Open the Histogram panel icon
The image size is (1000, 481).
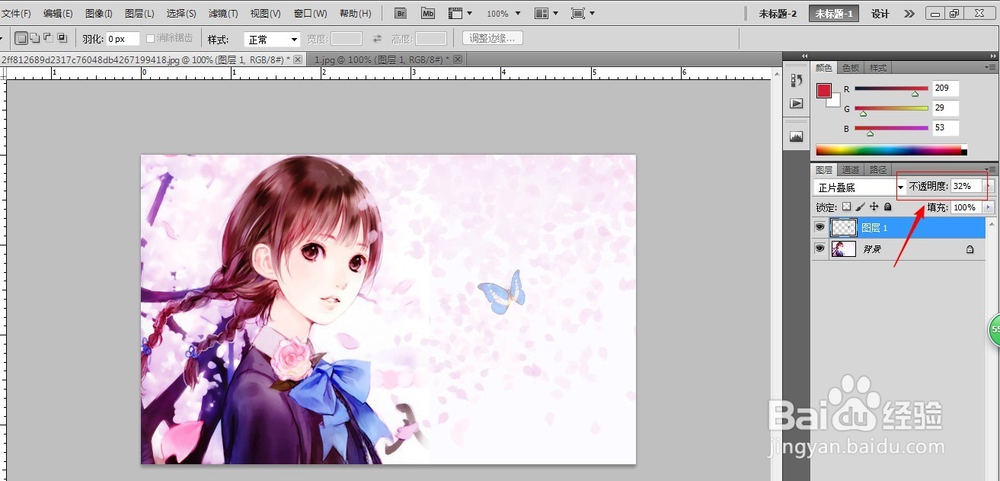[x=797, y=137]
